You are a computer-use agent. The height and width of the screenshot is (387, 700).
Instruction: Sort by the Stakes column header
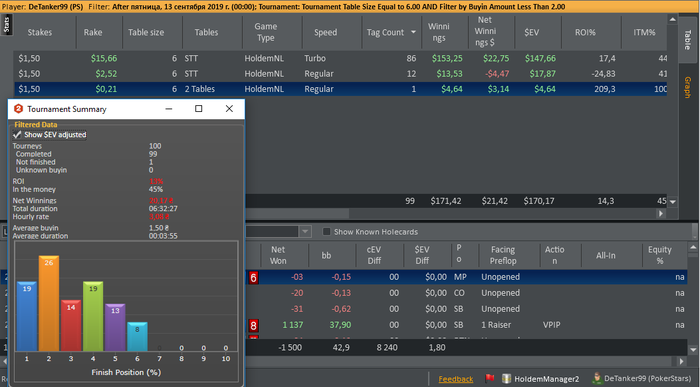(x=40, y=32)
